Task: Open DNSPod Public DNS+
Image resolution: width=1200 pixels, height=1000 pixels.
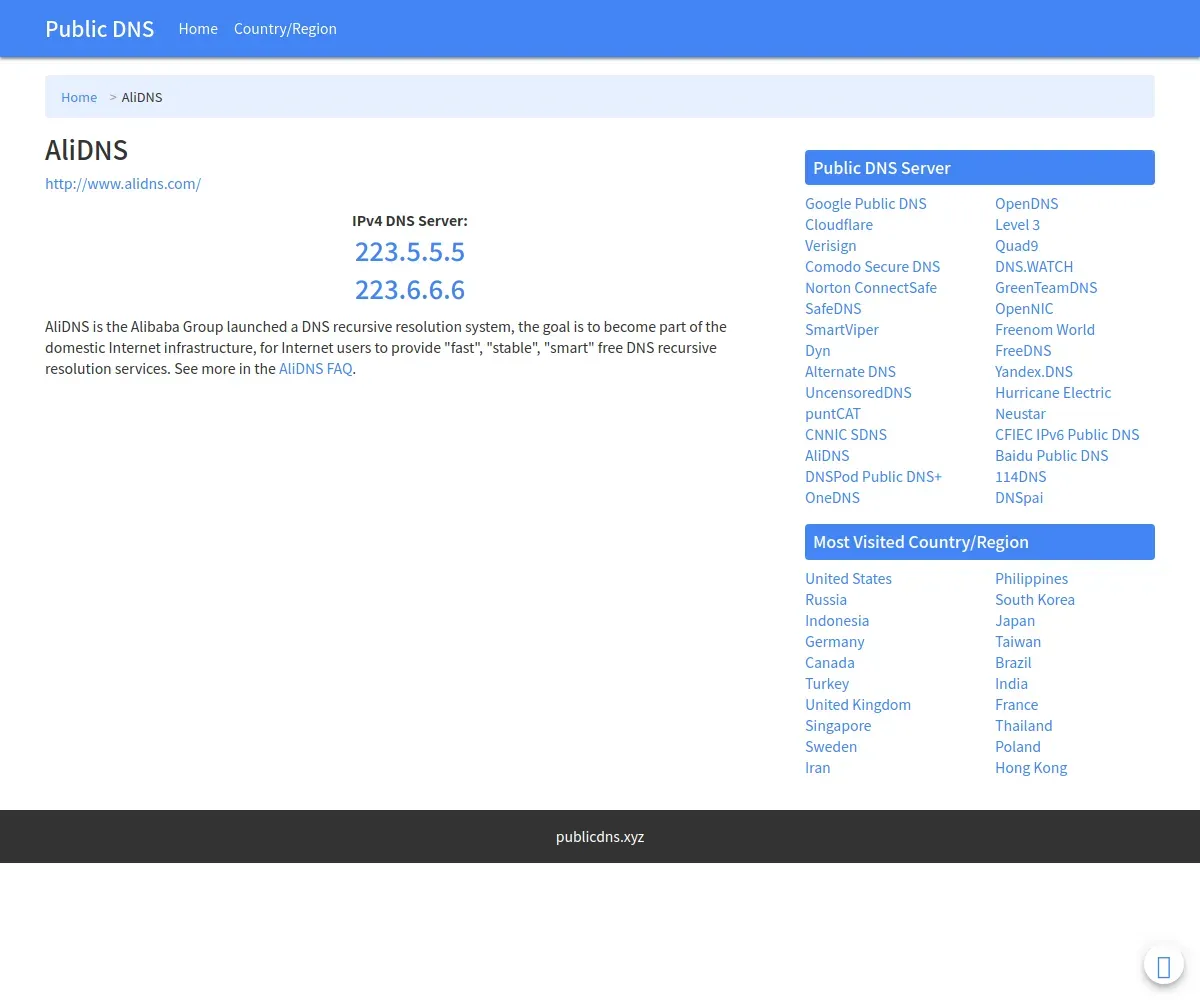Action: coord(874,477)
